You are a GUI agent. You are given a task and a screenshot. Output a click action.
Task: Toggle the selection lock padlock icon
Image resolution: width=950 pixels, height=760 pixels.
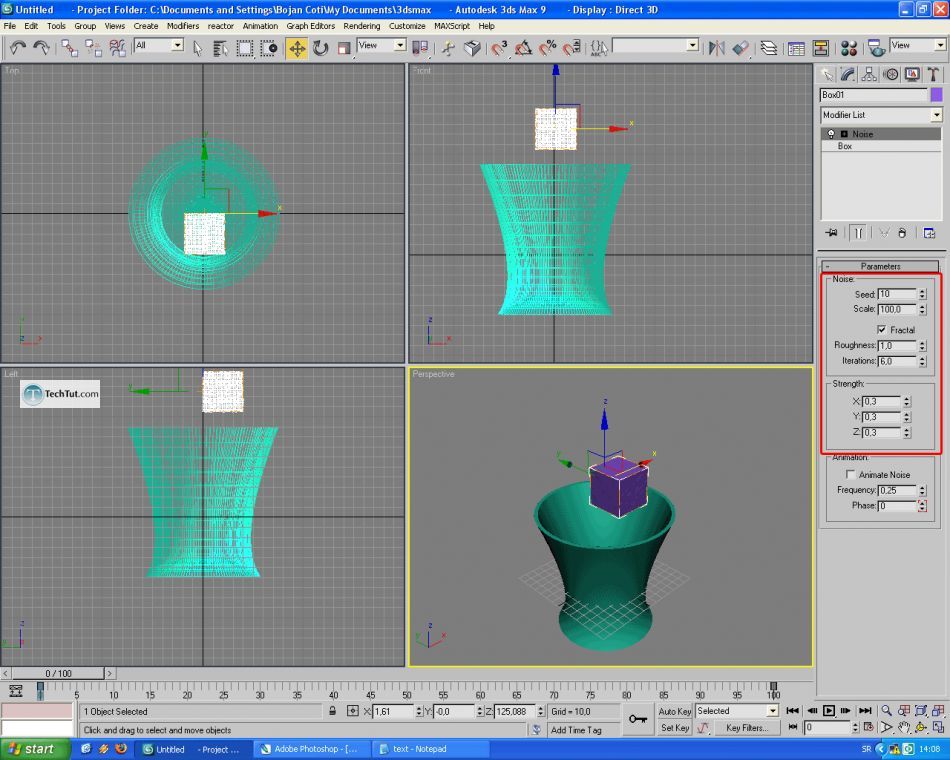(x=331, y=711)
